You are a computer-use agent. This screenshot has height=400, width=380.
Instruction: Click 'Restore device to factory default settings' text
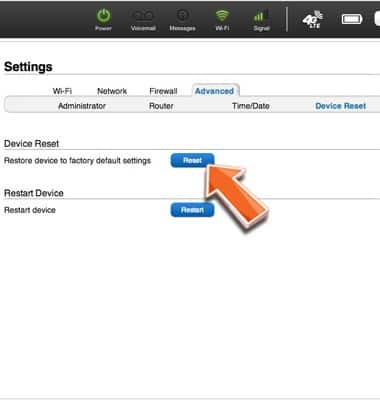click(x=77, y=161)
